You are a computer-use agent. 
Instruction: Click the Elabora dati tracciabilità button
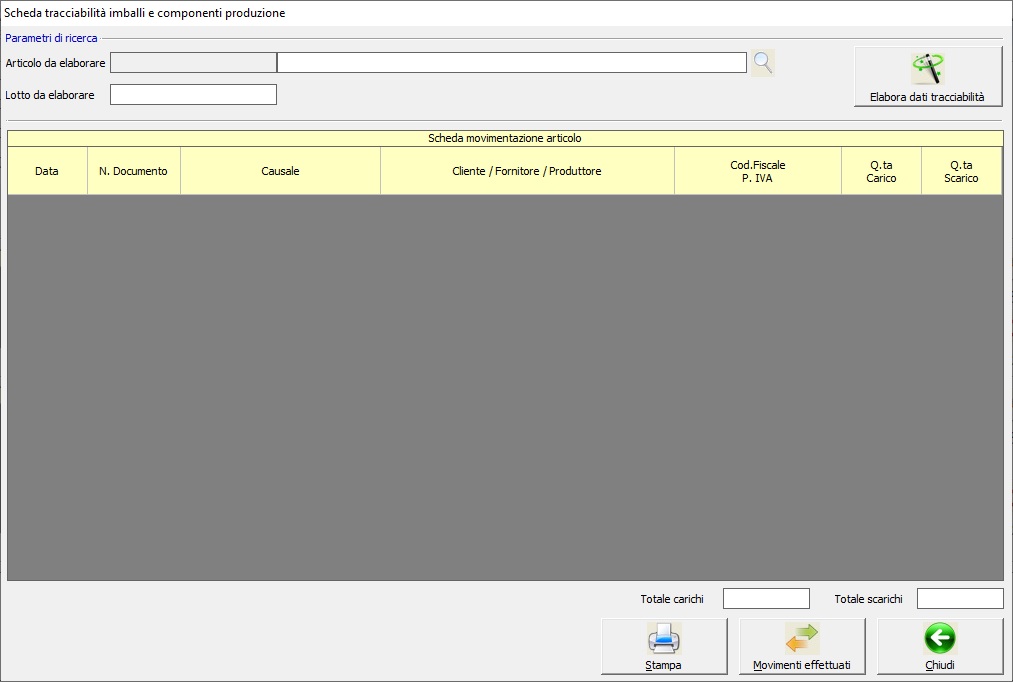pyautogui.click(x=928, y=76)
